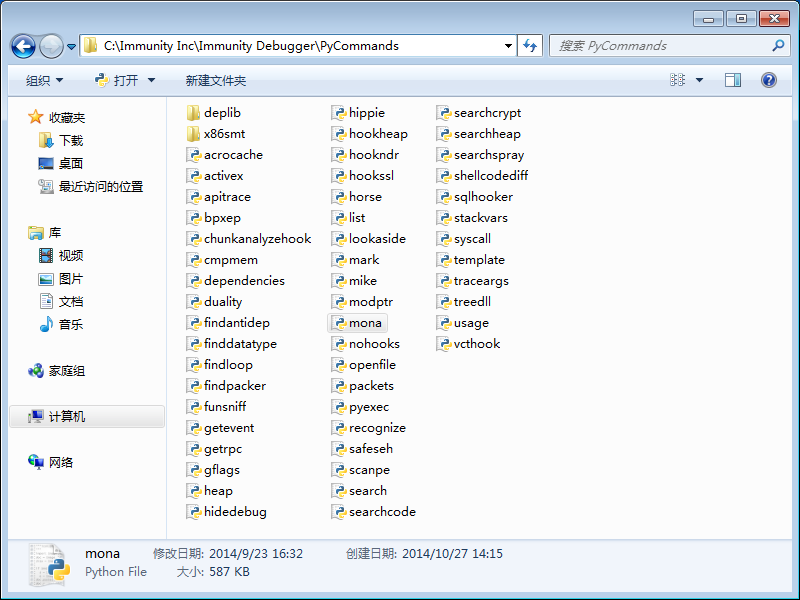Click the file name finddatatype
800x600 pixels.
[240, 344]
